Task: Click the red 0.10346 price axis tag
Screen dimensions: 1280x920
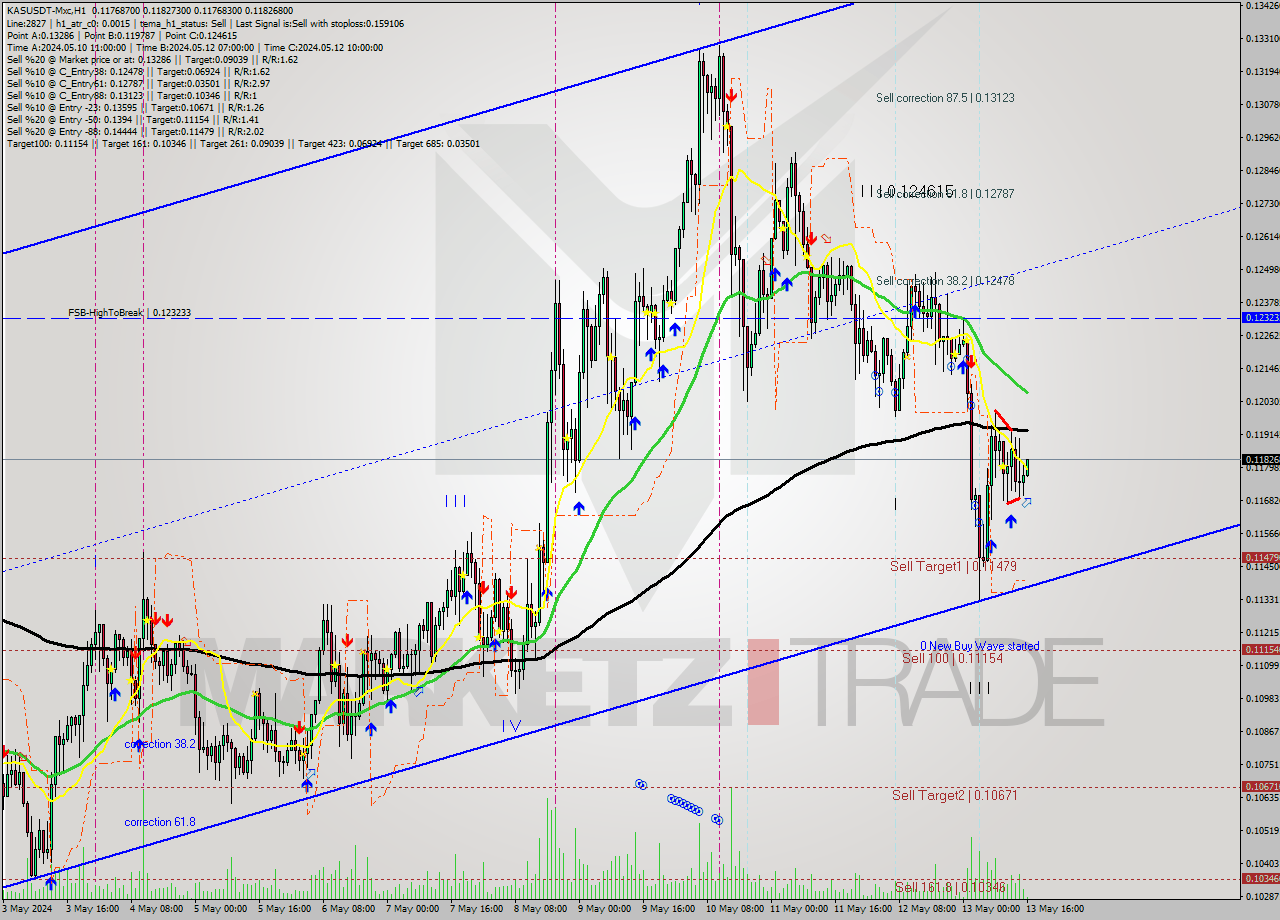Action: (1260, 878)
